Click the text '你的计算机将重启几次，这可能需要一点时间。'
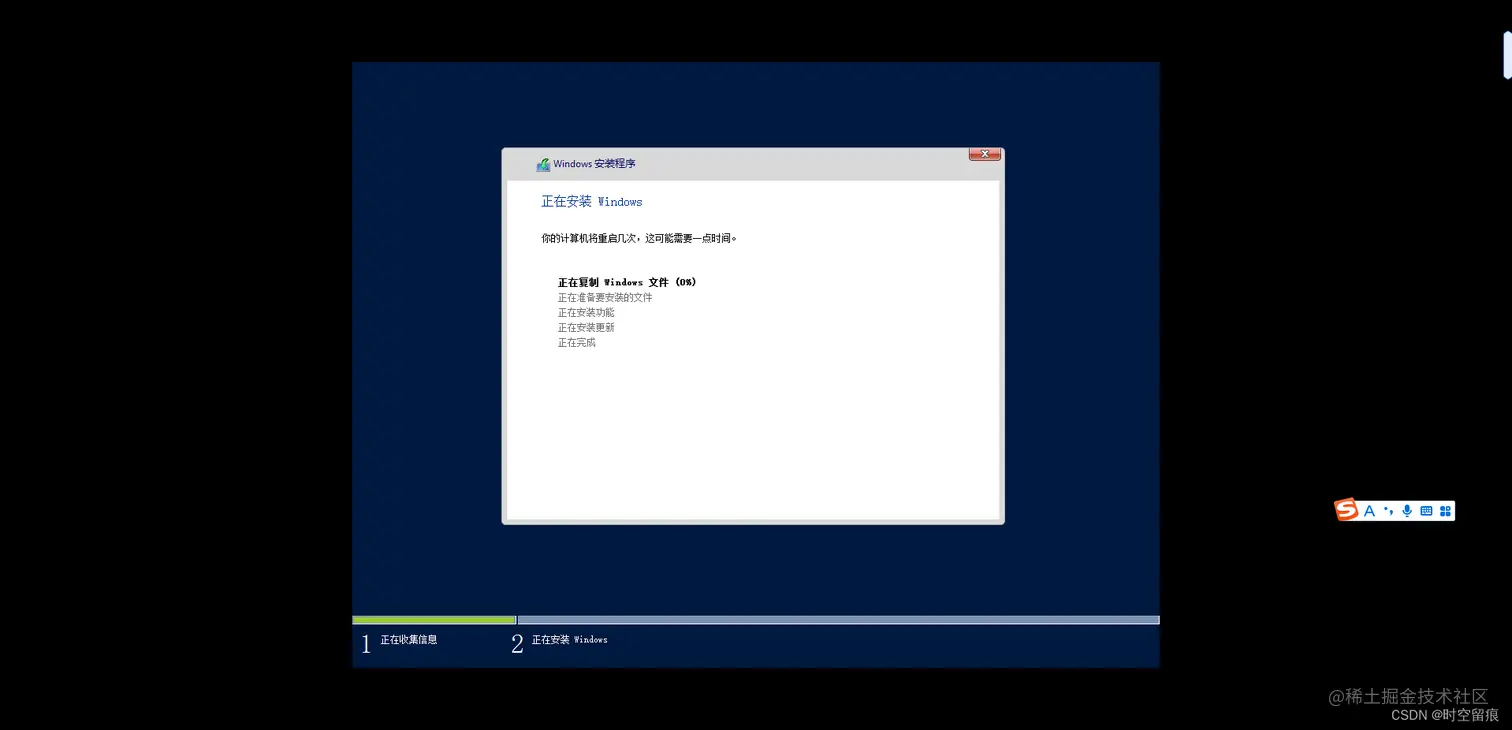Image resolution: width=1512 pixels, height=730 pixels. 639,239
